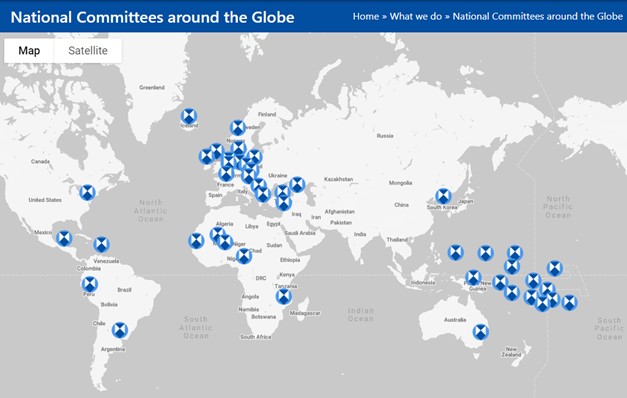
Task: Select the eastern United States marker
Action: pyautogui.click(x=87, y=192)
